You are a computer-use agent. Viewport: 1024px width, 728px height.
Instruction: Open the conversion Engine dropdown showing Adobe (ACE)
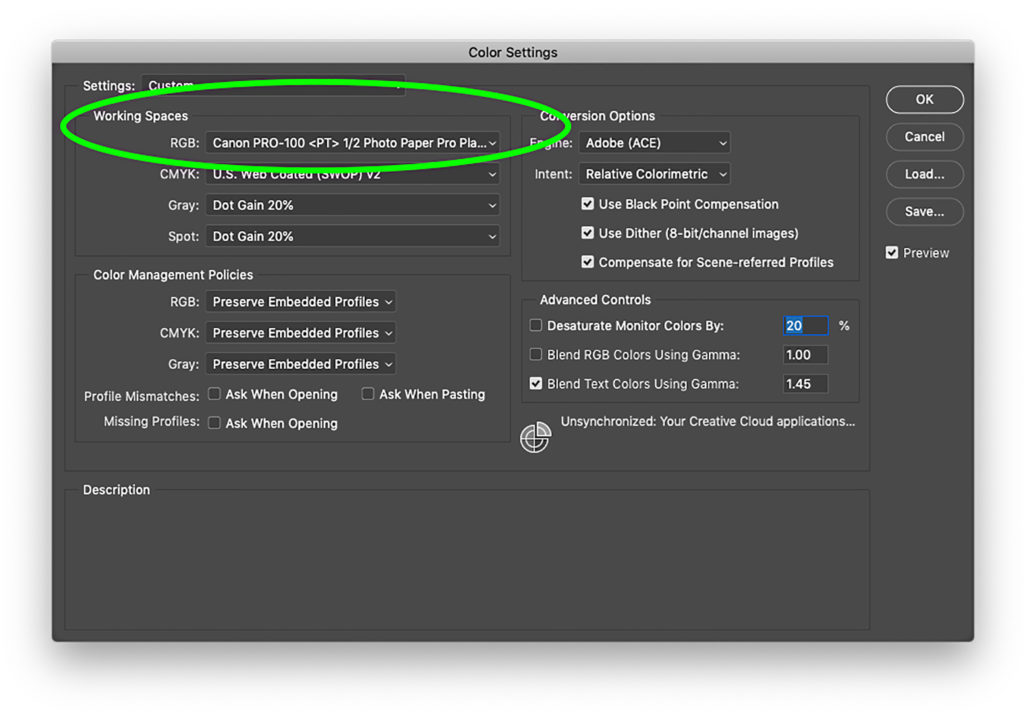654,142
